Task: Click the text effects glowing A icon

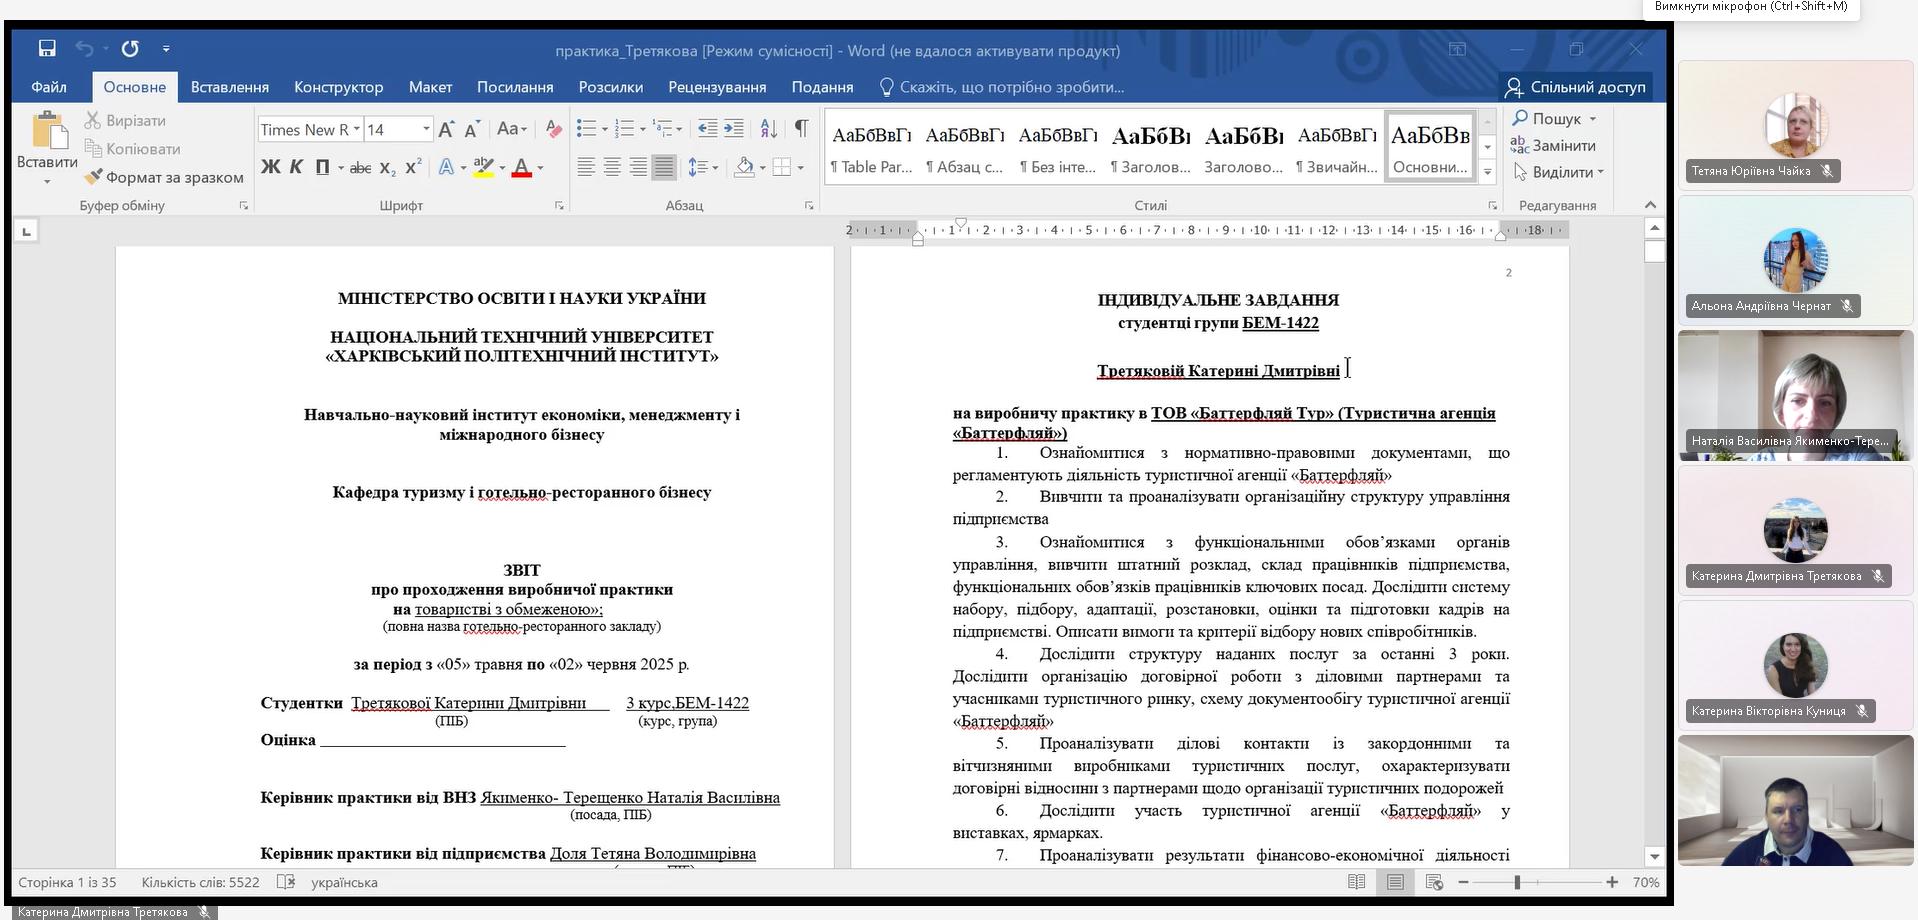Action: (x=446, y=168)
